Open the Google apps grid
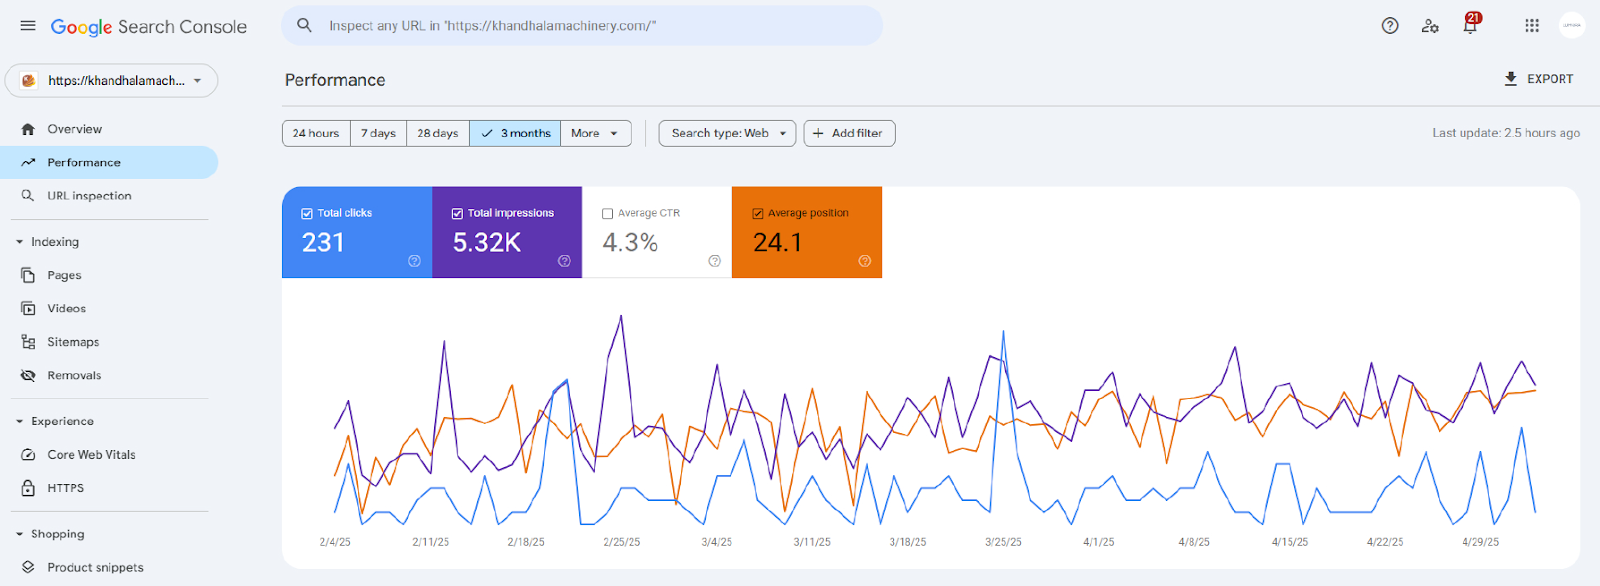This screenshot has width=1600, height=586. (1532, 26)
